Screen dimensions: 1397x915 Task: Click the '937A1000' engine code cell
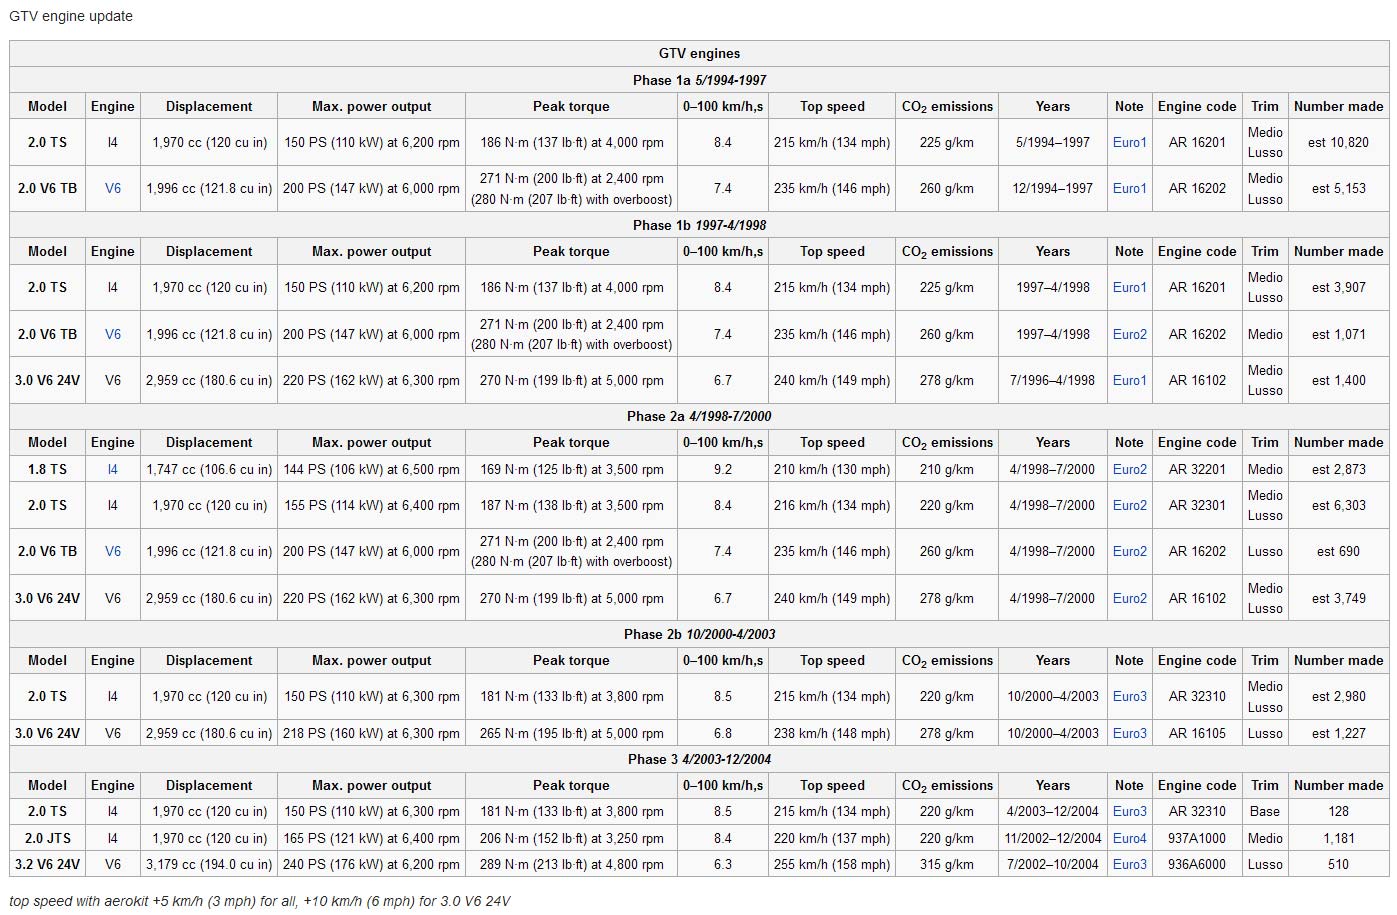click(x=1197, y=838)
